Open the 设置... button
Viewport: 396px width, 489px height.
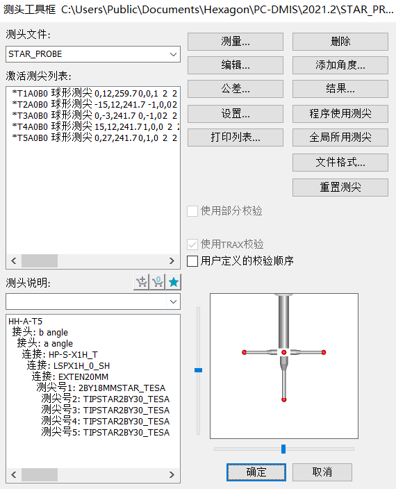(x=235, y=114)
